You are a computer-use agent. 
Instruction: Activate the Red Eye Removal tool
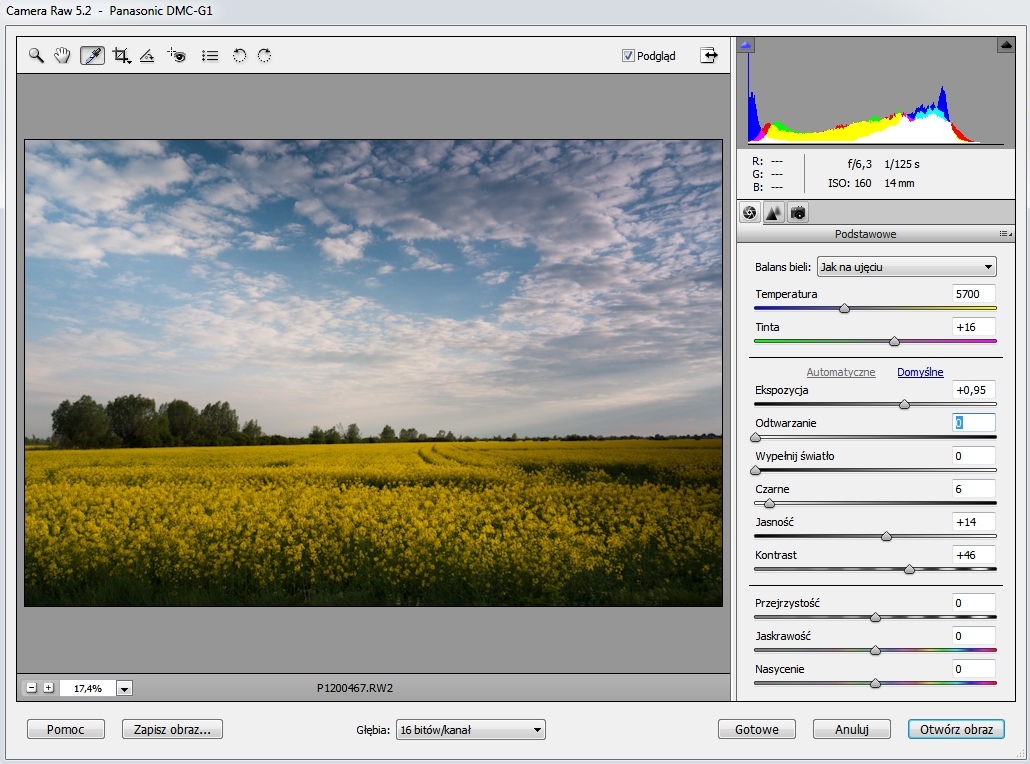coord(177,56)
